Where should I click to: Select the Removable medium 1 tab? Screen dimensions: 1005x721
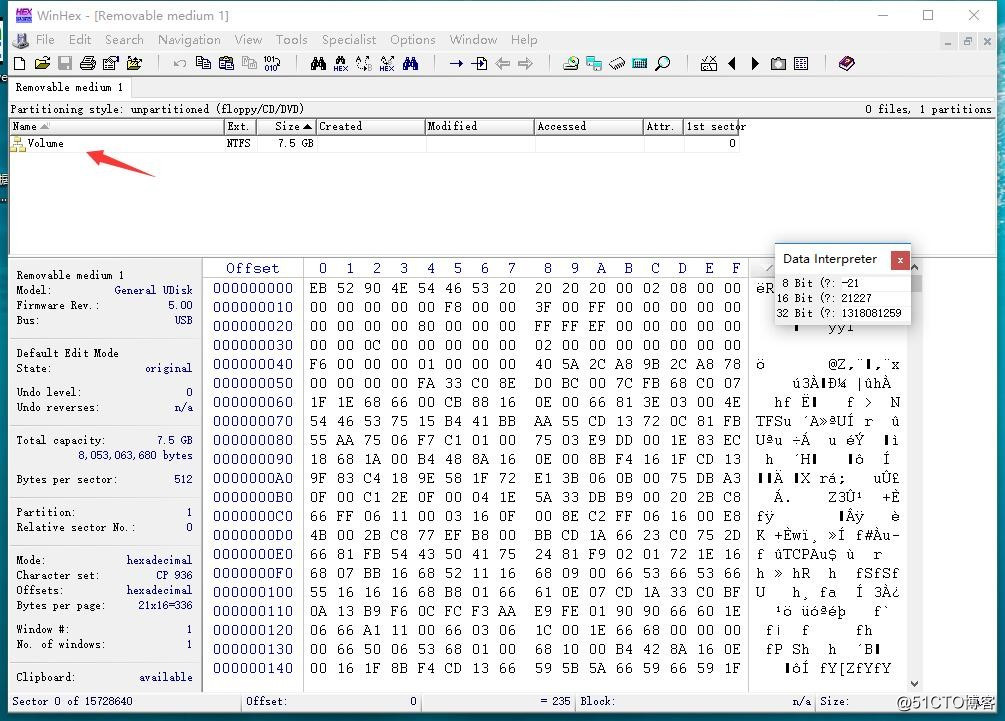point(69,87)
